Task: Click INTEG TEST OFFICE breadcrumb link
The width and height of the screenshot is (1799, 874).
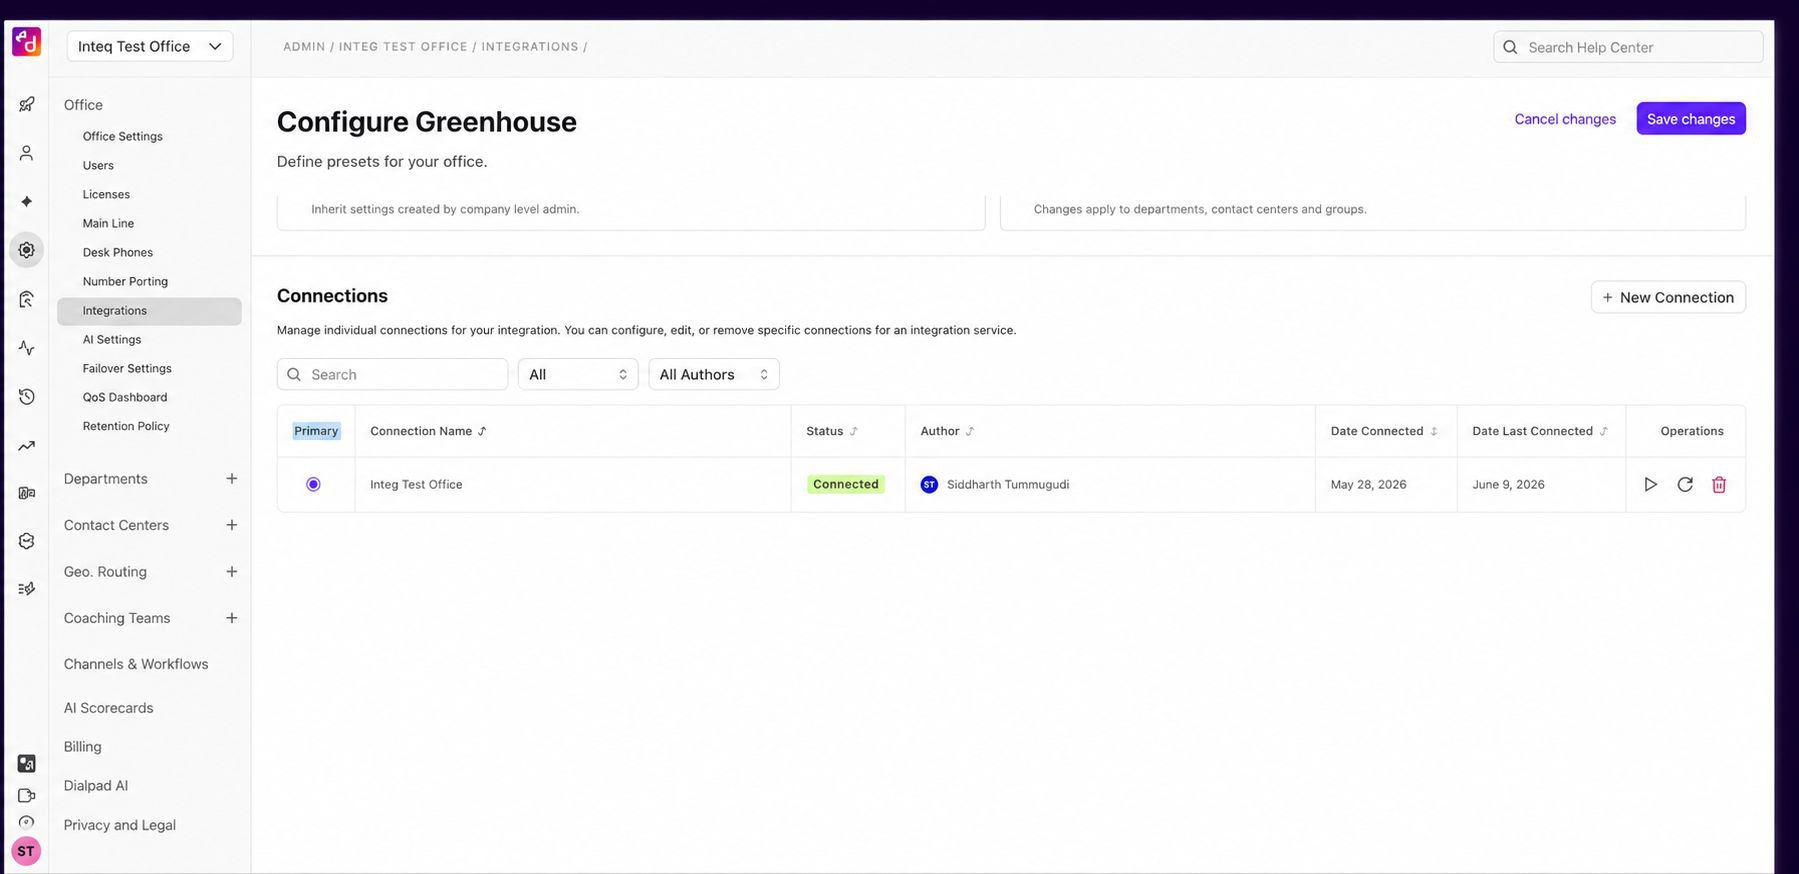Action: pos(403,47)
